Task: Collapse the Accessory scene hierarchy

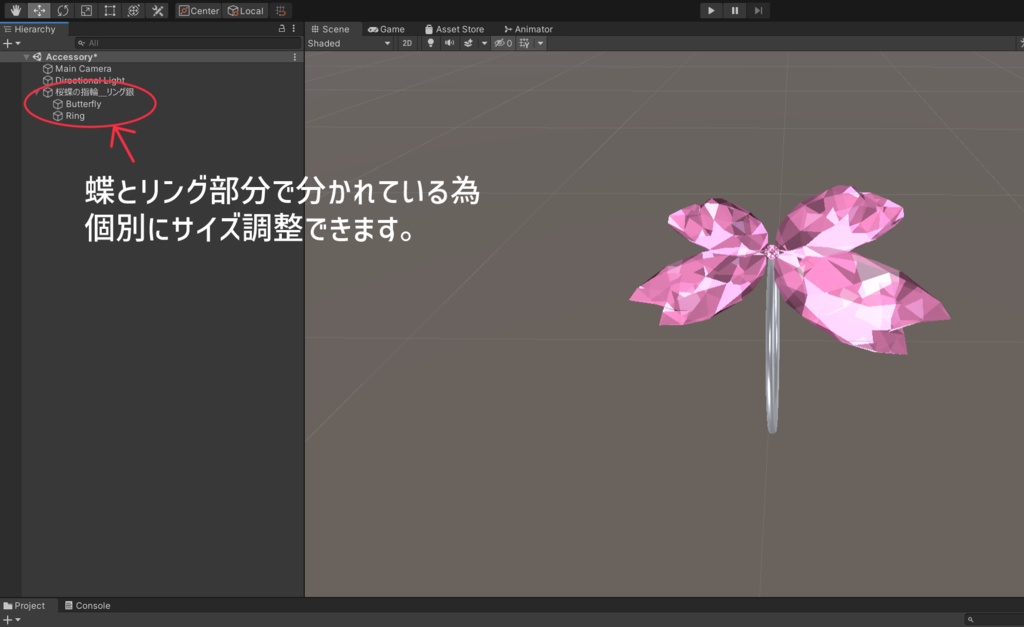Action: pyautogui.click(x=25, y=56)
